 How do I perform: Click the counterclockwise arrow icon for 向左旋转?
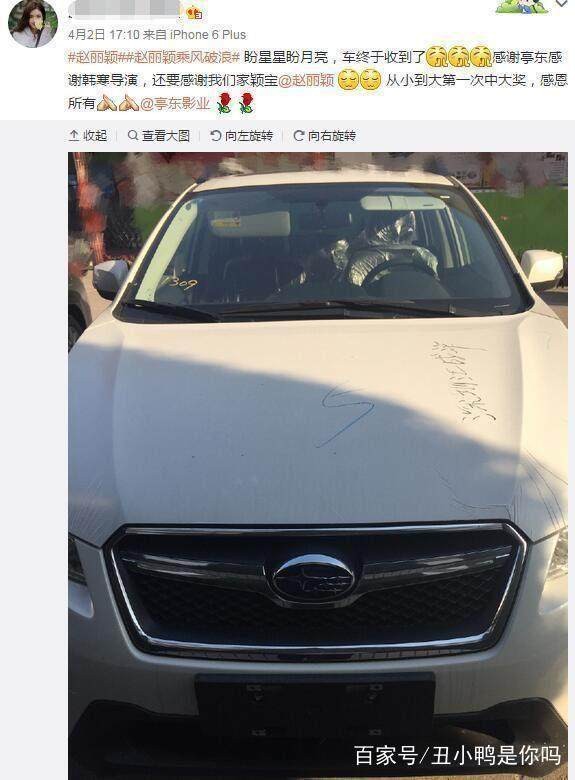[216, 135]
